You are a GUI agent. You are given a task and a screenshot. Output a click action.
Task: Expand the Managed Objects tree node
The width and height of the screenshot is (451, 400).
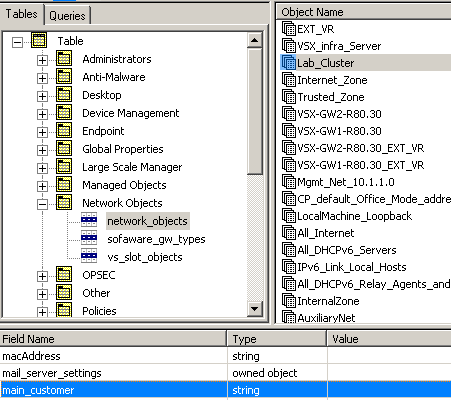coord(42,186)
